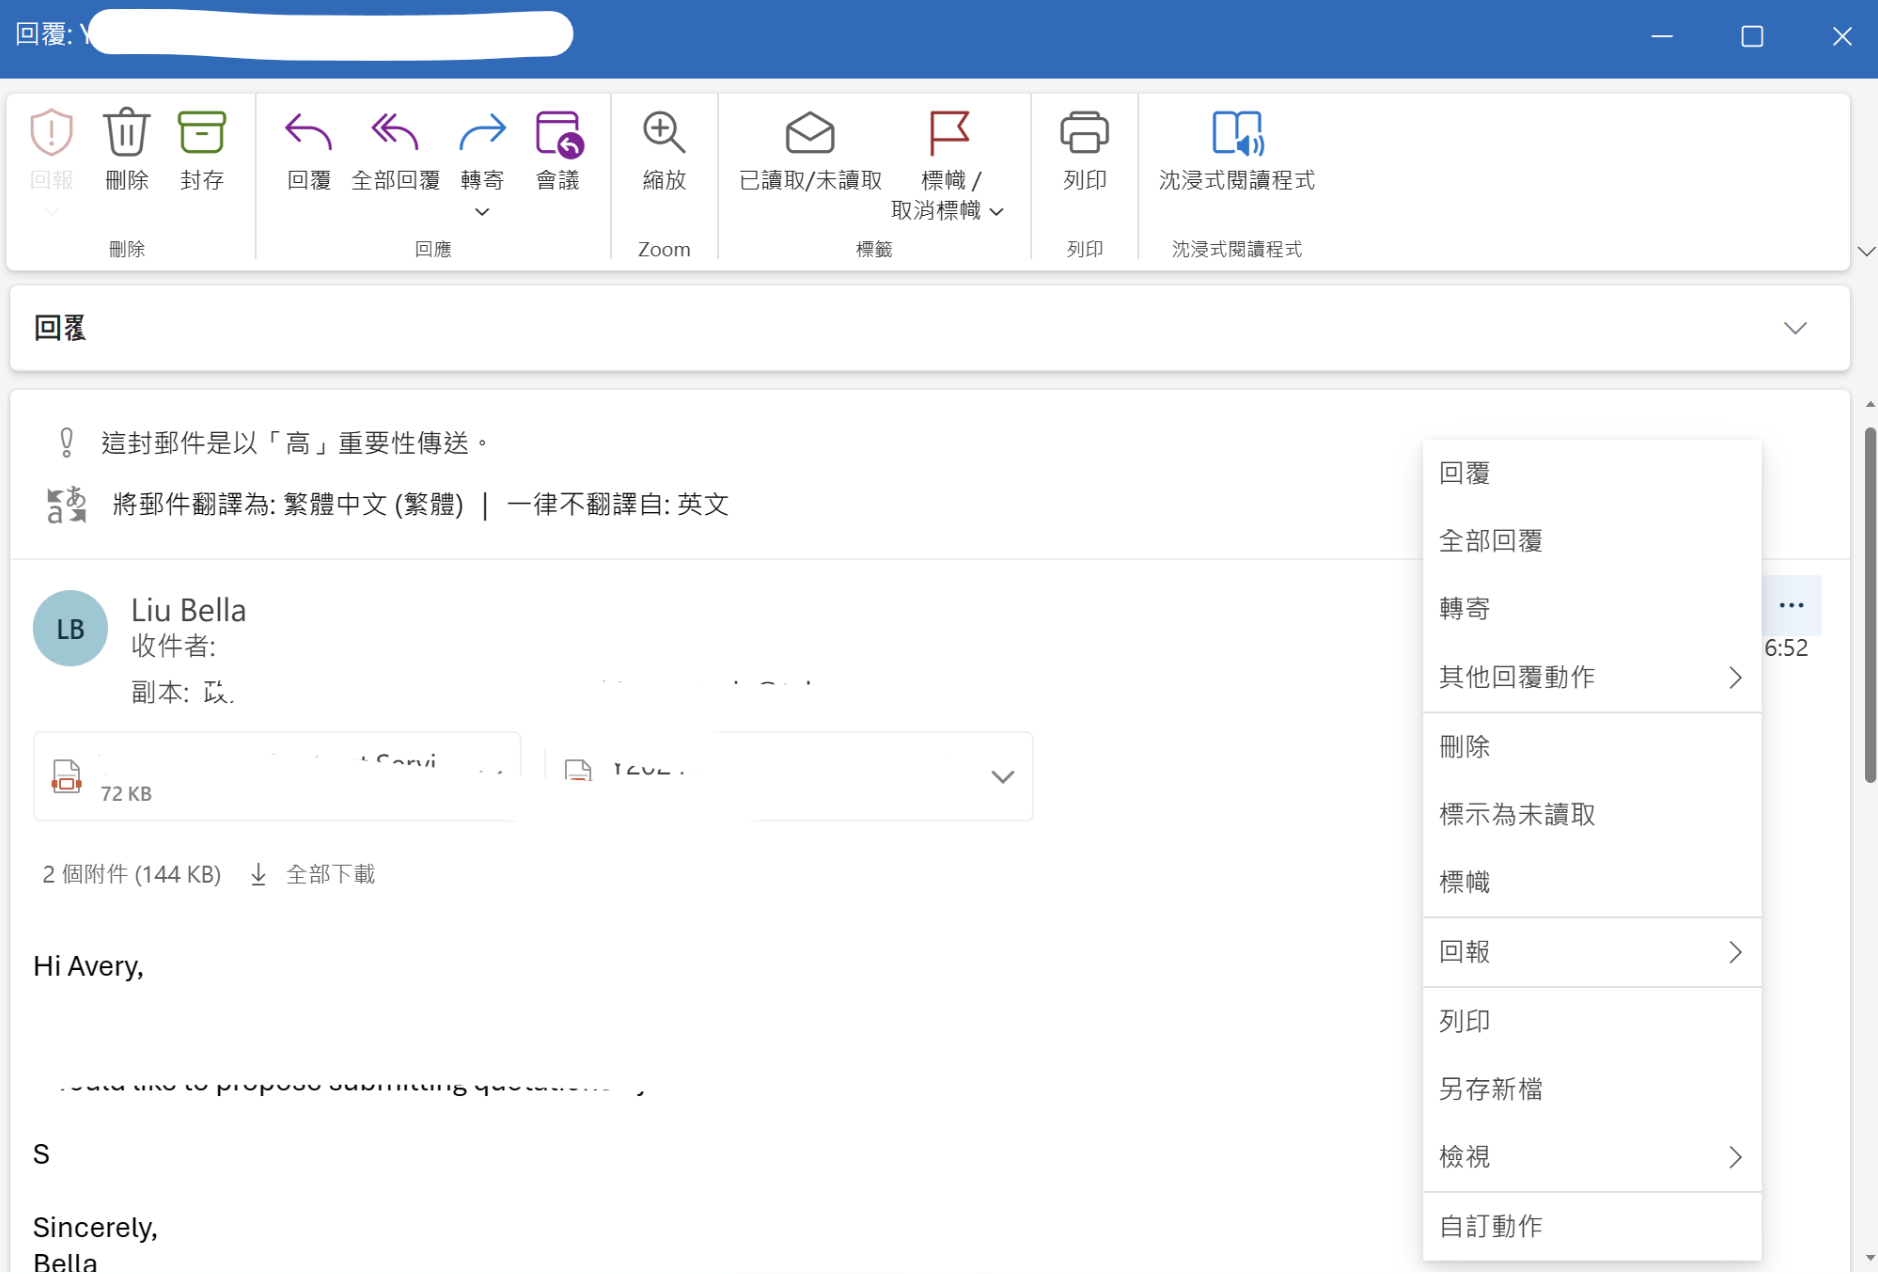
Task: Choose 標幟 from the context menu
Action: [1591, 883]
